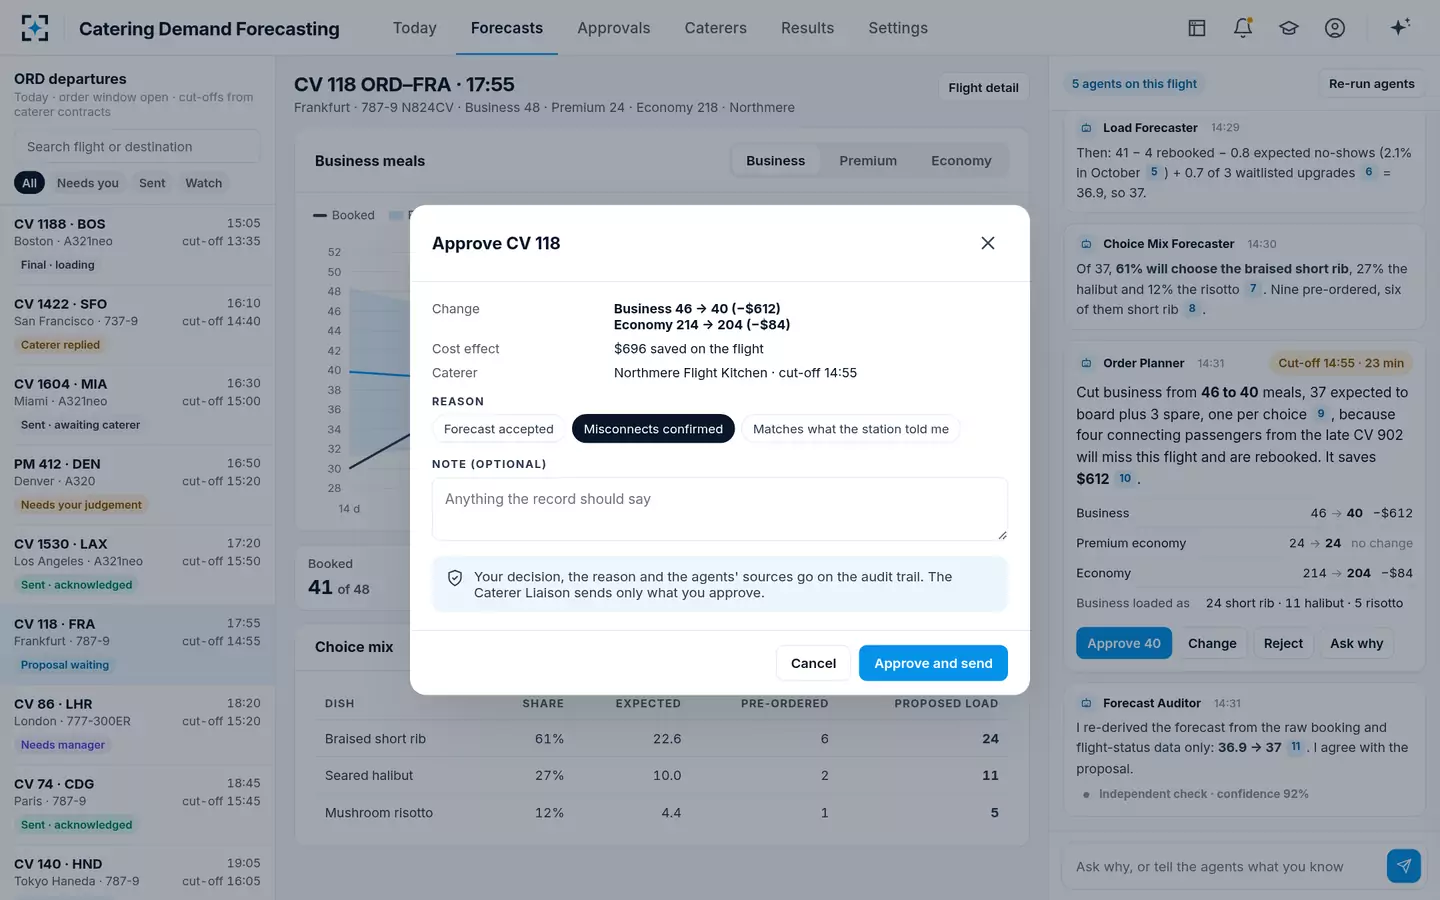The image size is (1440, 900).
Task: Filter flights by Needs you
Action: coord(88,183)
